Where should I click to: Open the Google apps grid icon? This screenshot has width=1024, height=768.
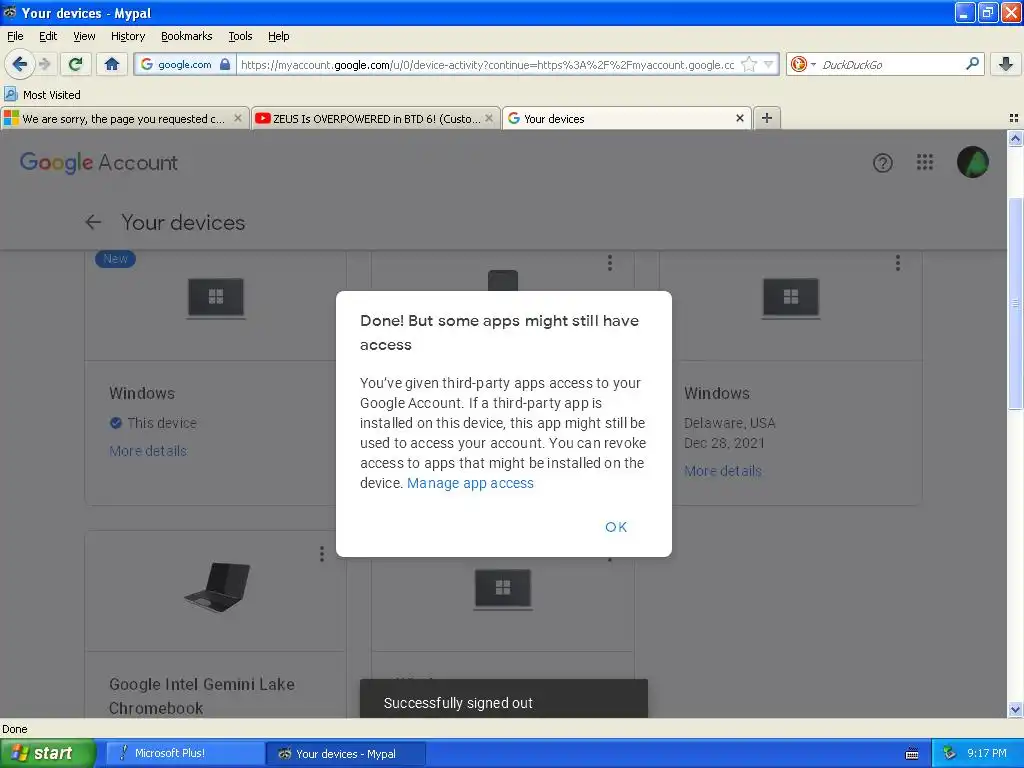click(x=925, y=162)
